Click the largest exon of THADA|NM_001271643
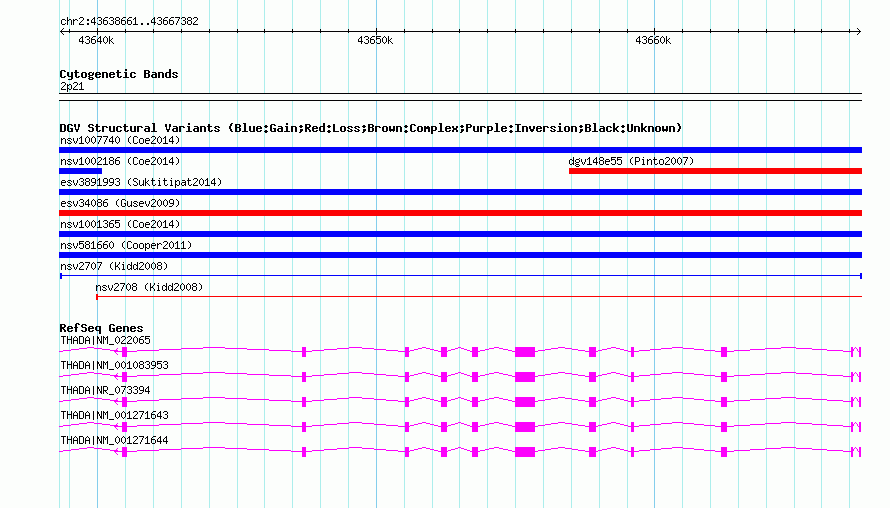The image size is (890, 508). click(x=525, y=427)
